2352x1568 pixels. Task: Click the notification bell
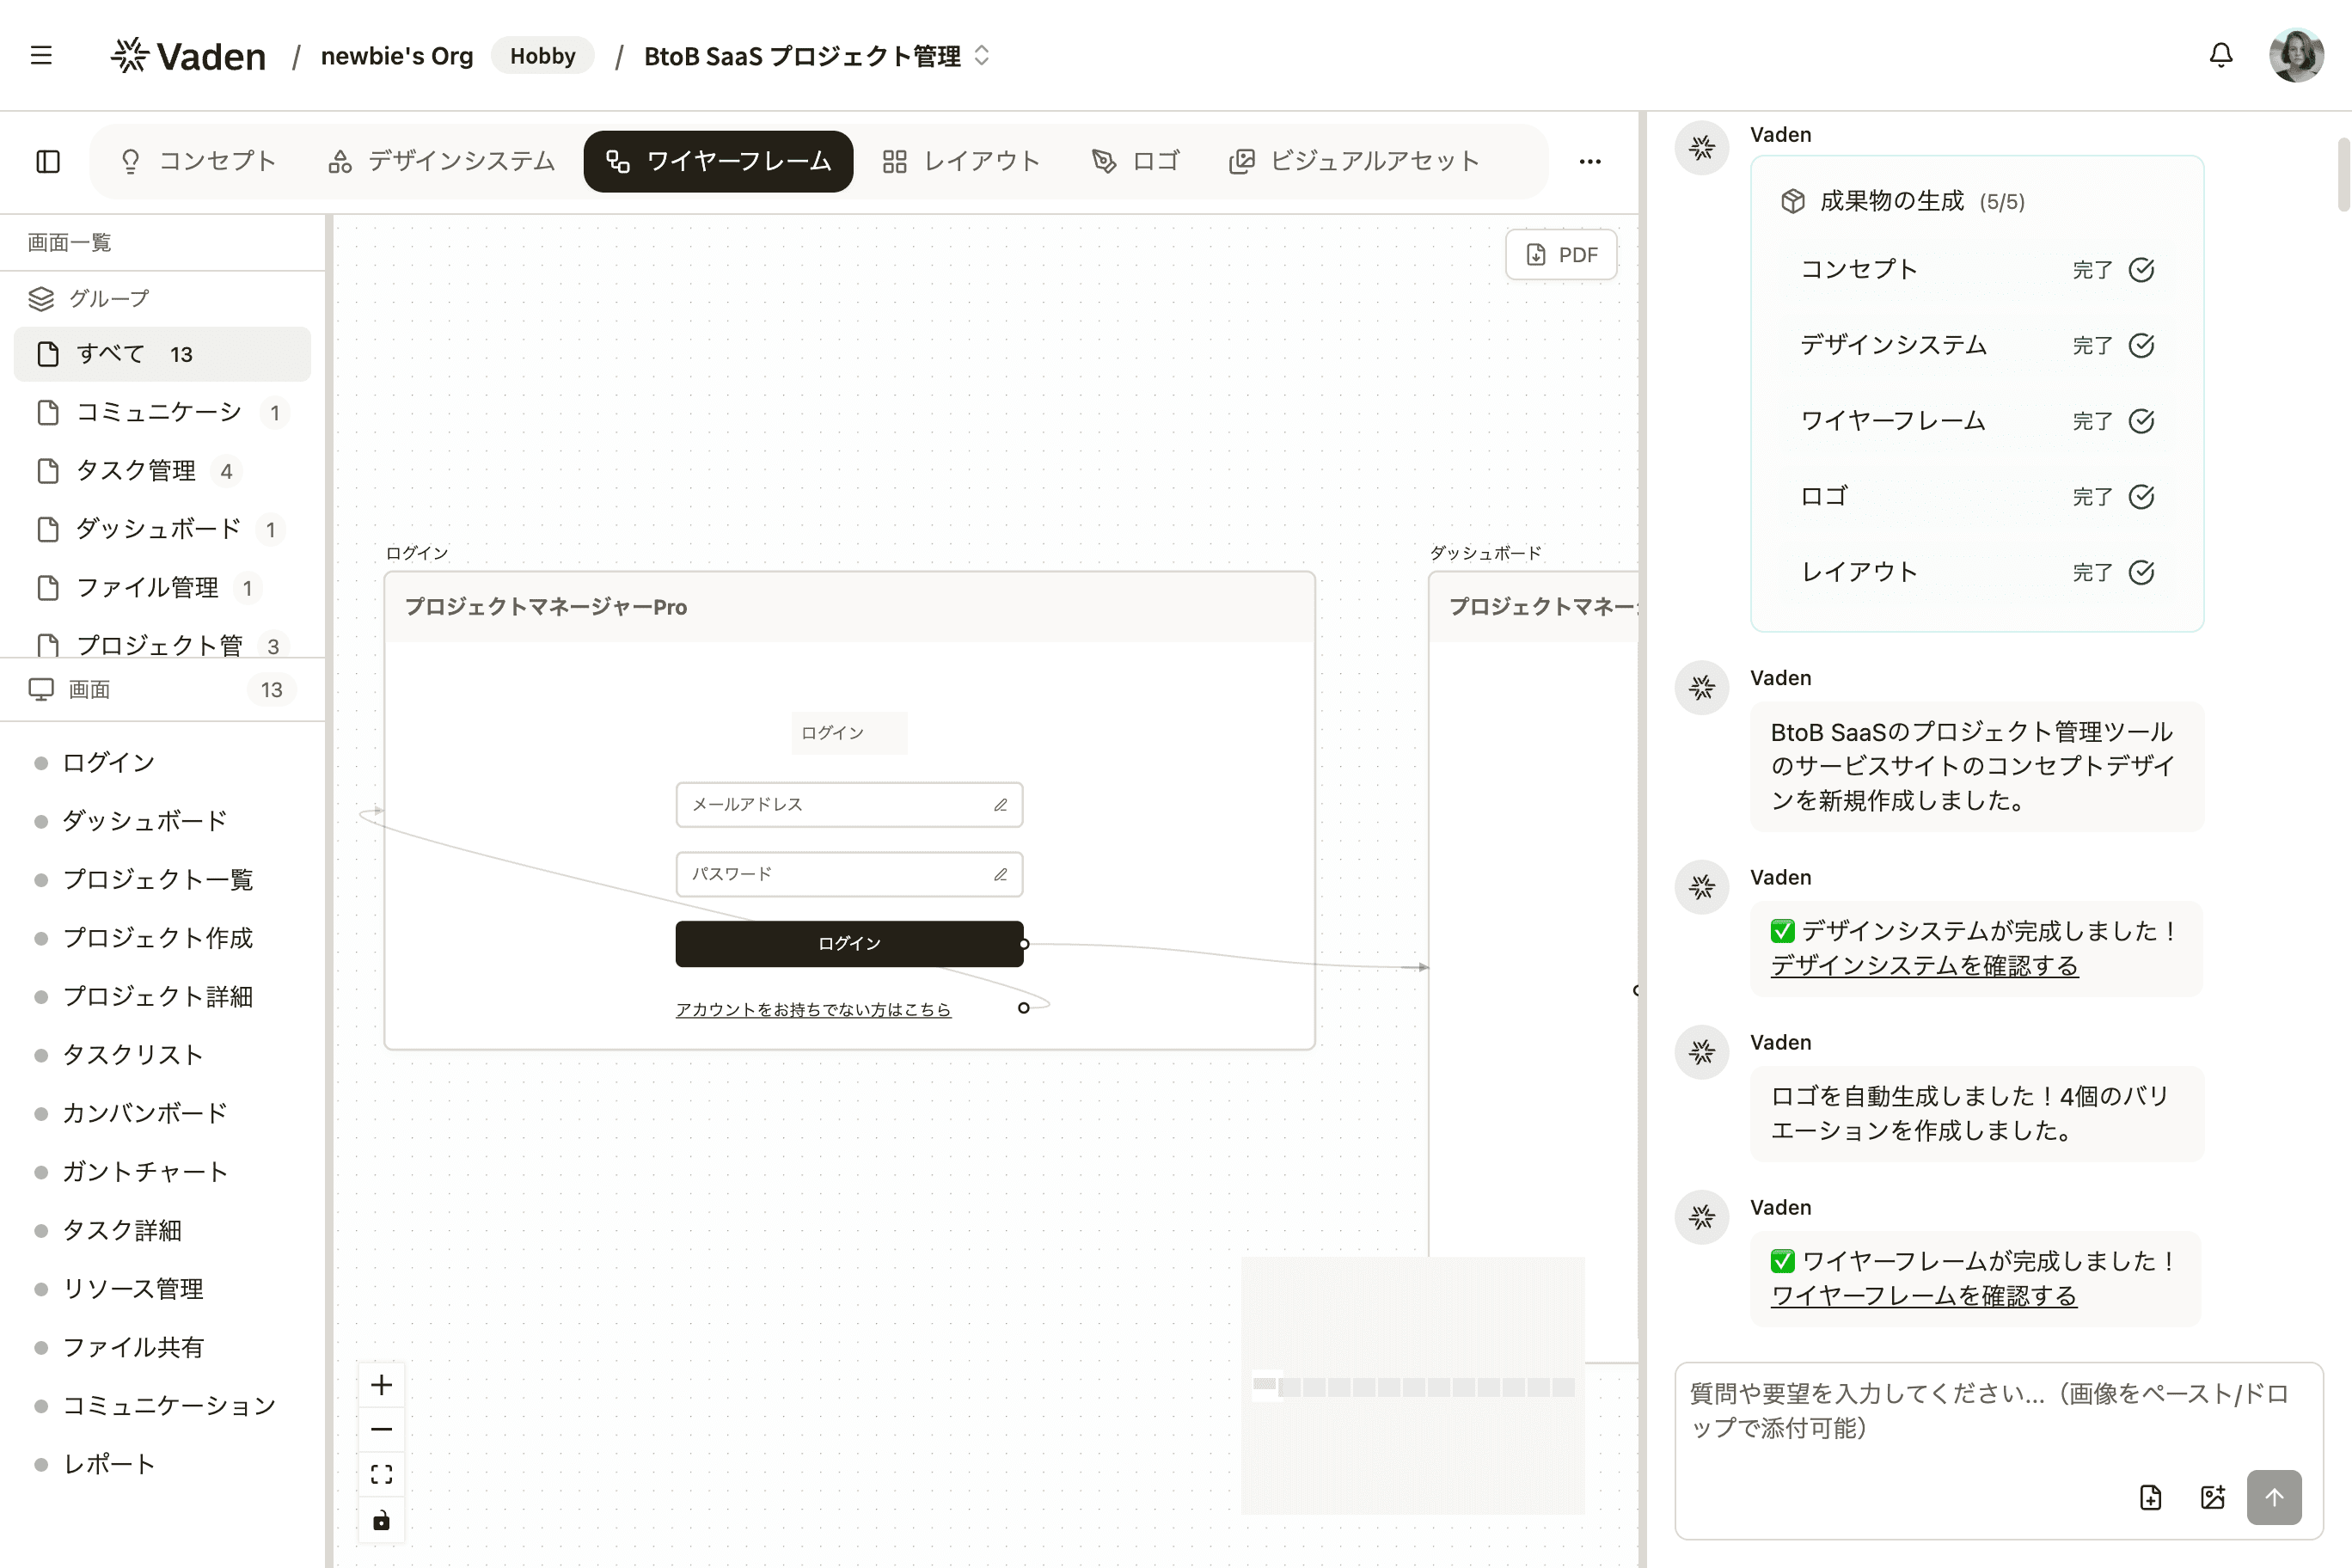2220,55
